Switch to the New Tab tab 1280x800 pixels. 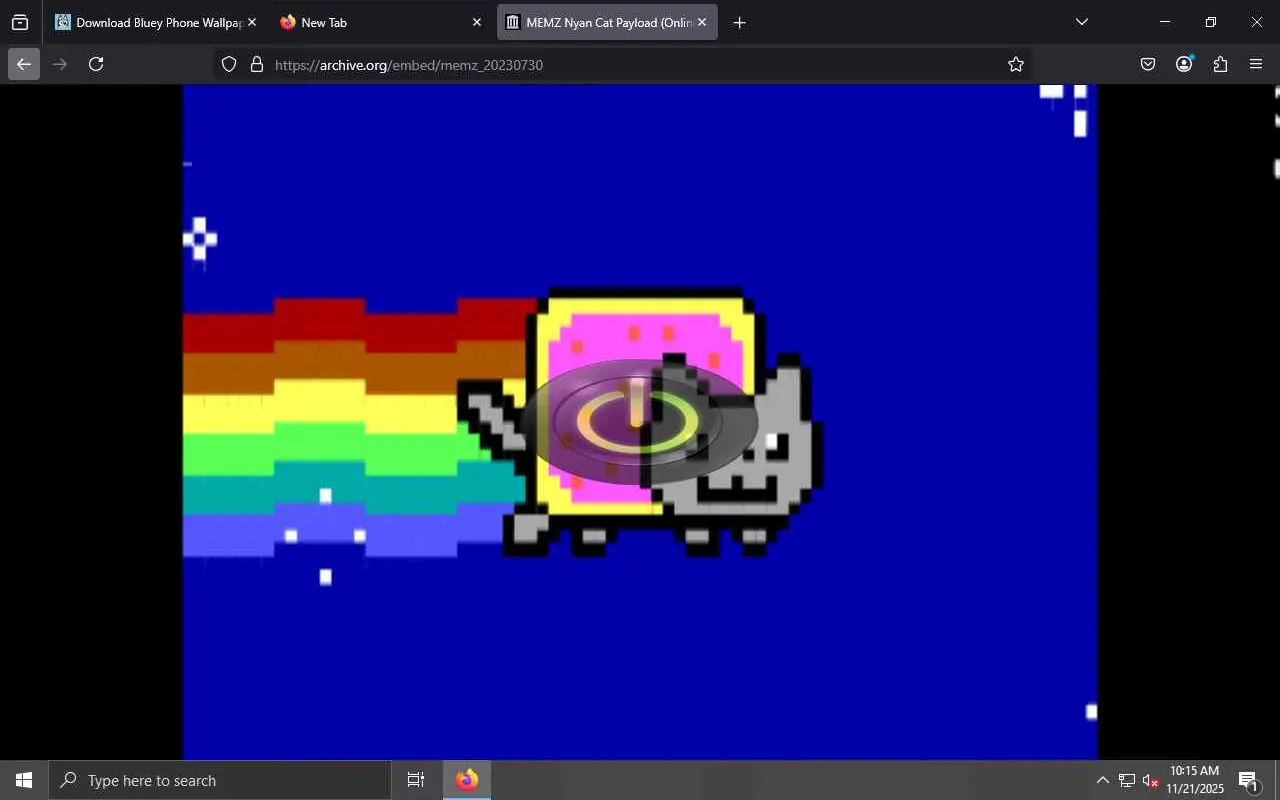(x=381, y=22)
